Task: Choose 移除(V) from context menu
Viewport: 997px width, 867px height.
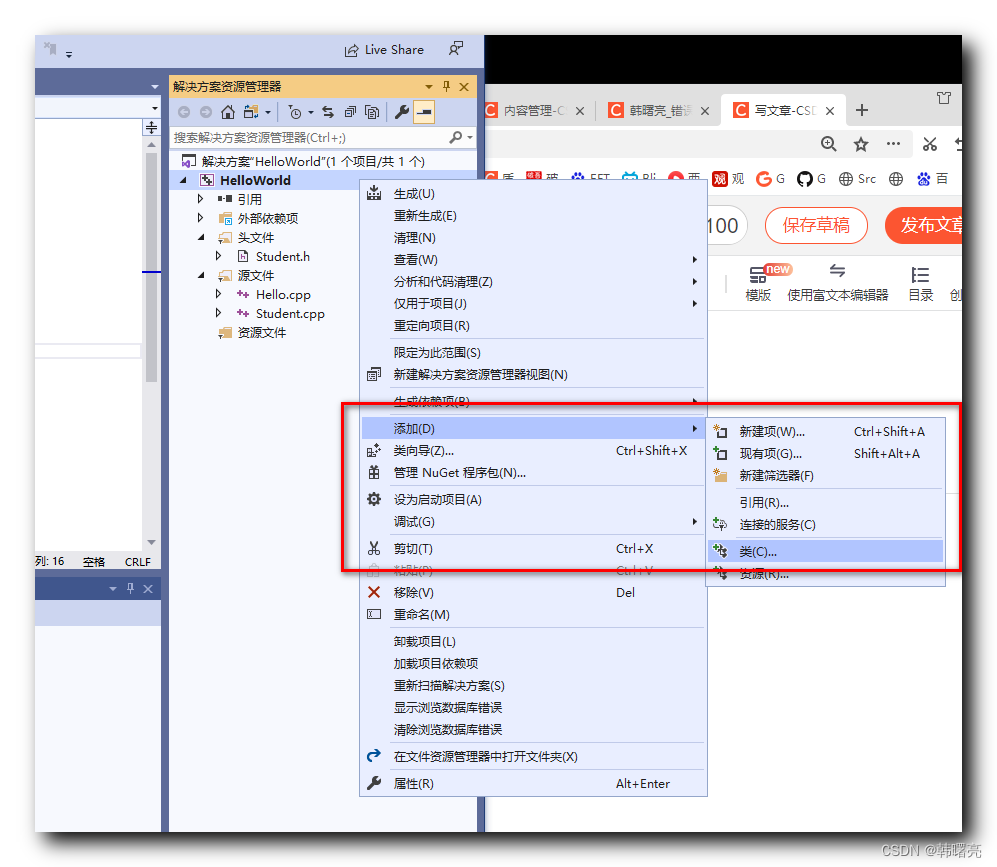Action: coord(533,592)
